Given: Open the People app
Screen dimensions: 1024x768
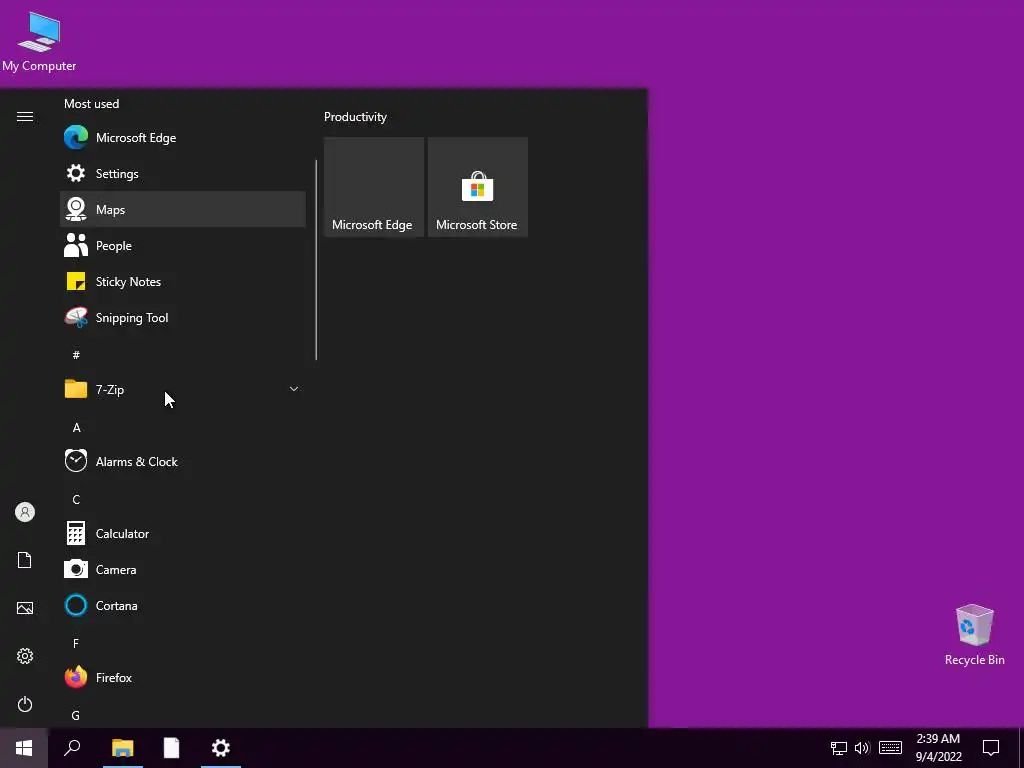Looking at the screenshot, I should (182, 246).
